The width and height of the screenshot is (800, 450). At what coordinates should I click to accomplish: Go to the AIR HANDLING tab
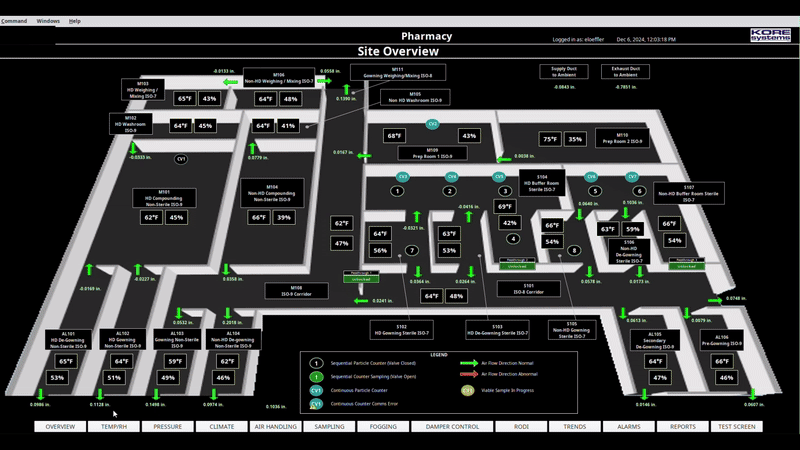pos(275,426)
